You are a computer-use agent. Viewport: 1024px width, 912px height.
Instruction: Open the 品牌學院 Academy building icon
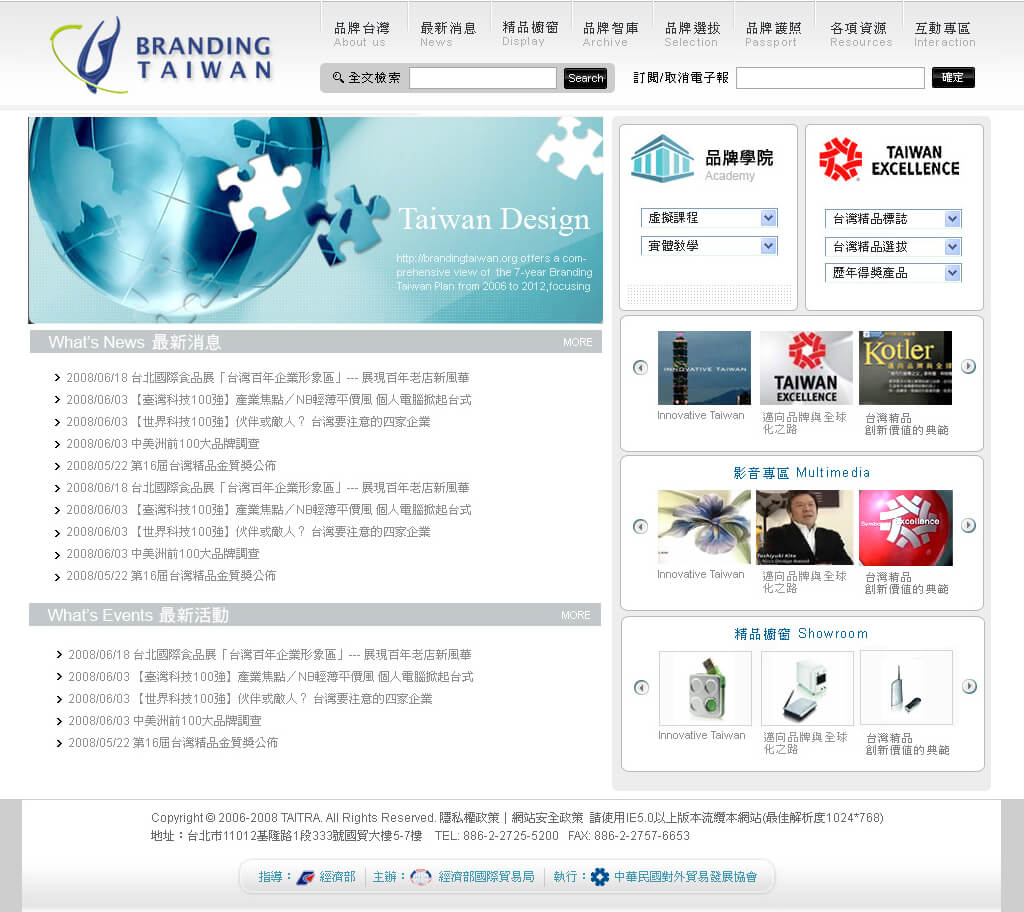662,158
